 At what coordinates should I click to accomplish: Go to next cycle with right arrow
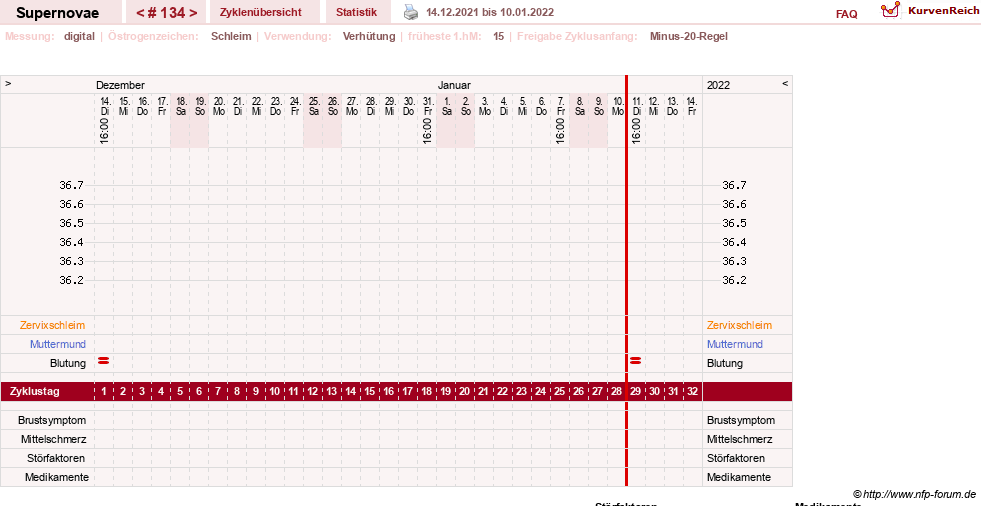193,13
